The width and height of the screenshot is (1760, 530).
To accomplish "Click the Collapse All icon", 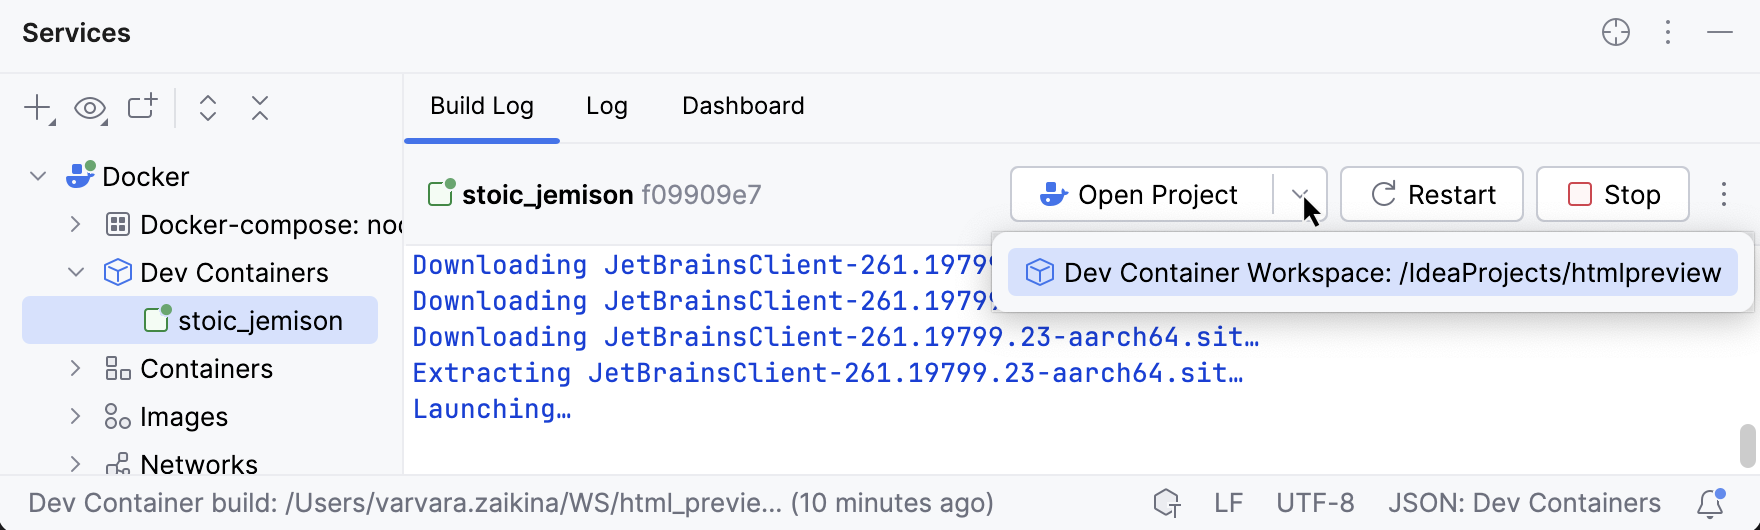I will pos(260,108).
